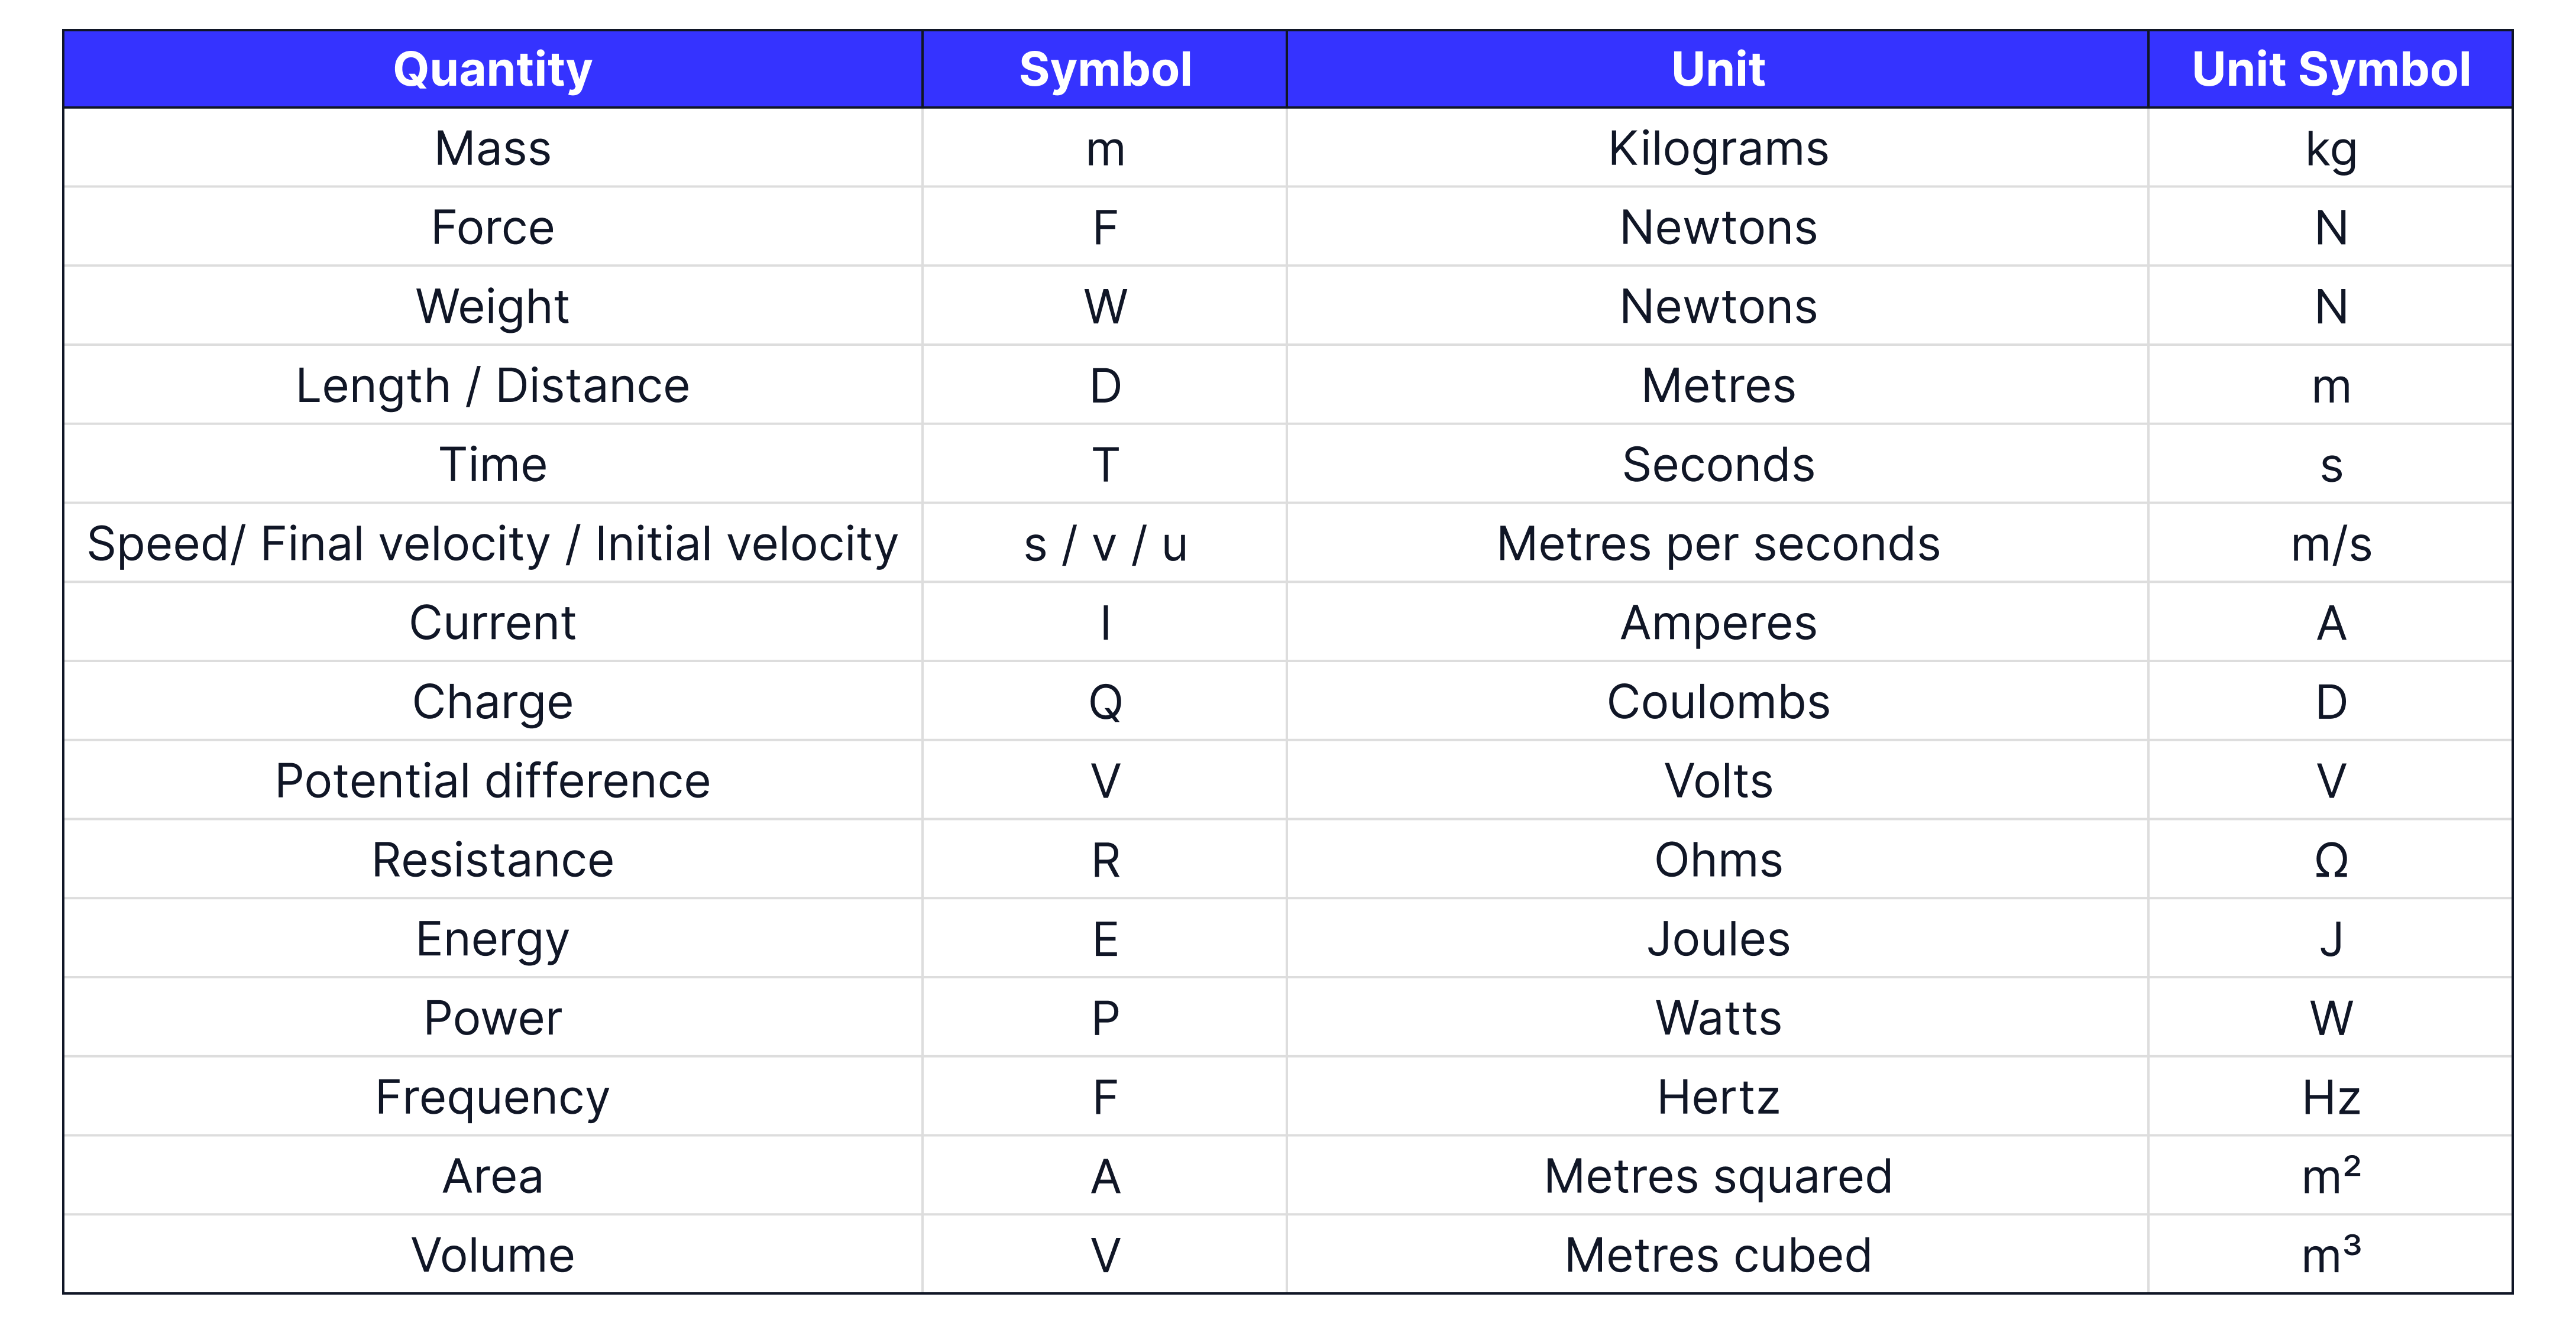
Task: Click the Unit Symbol column header
Action: tap(2330, 70)
